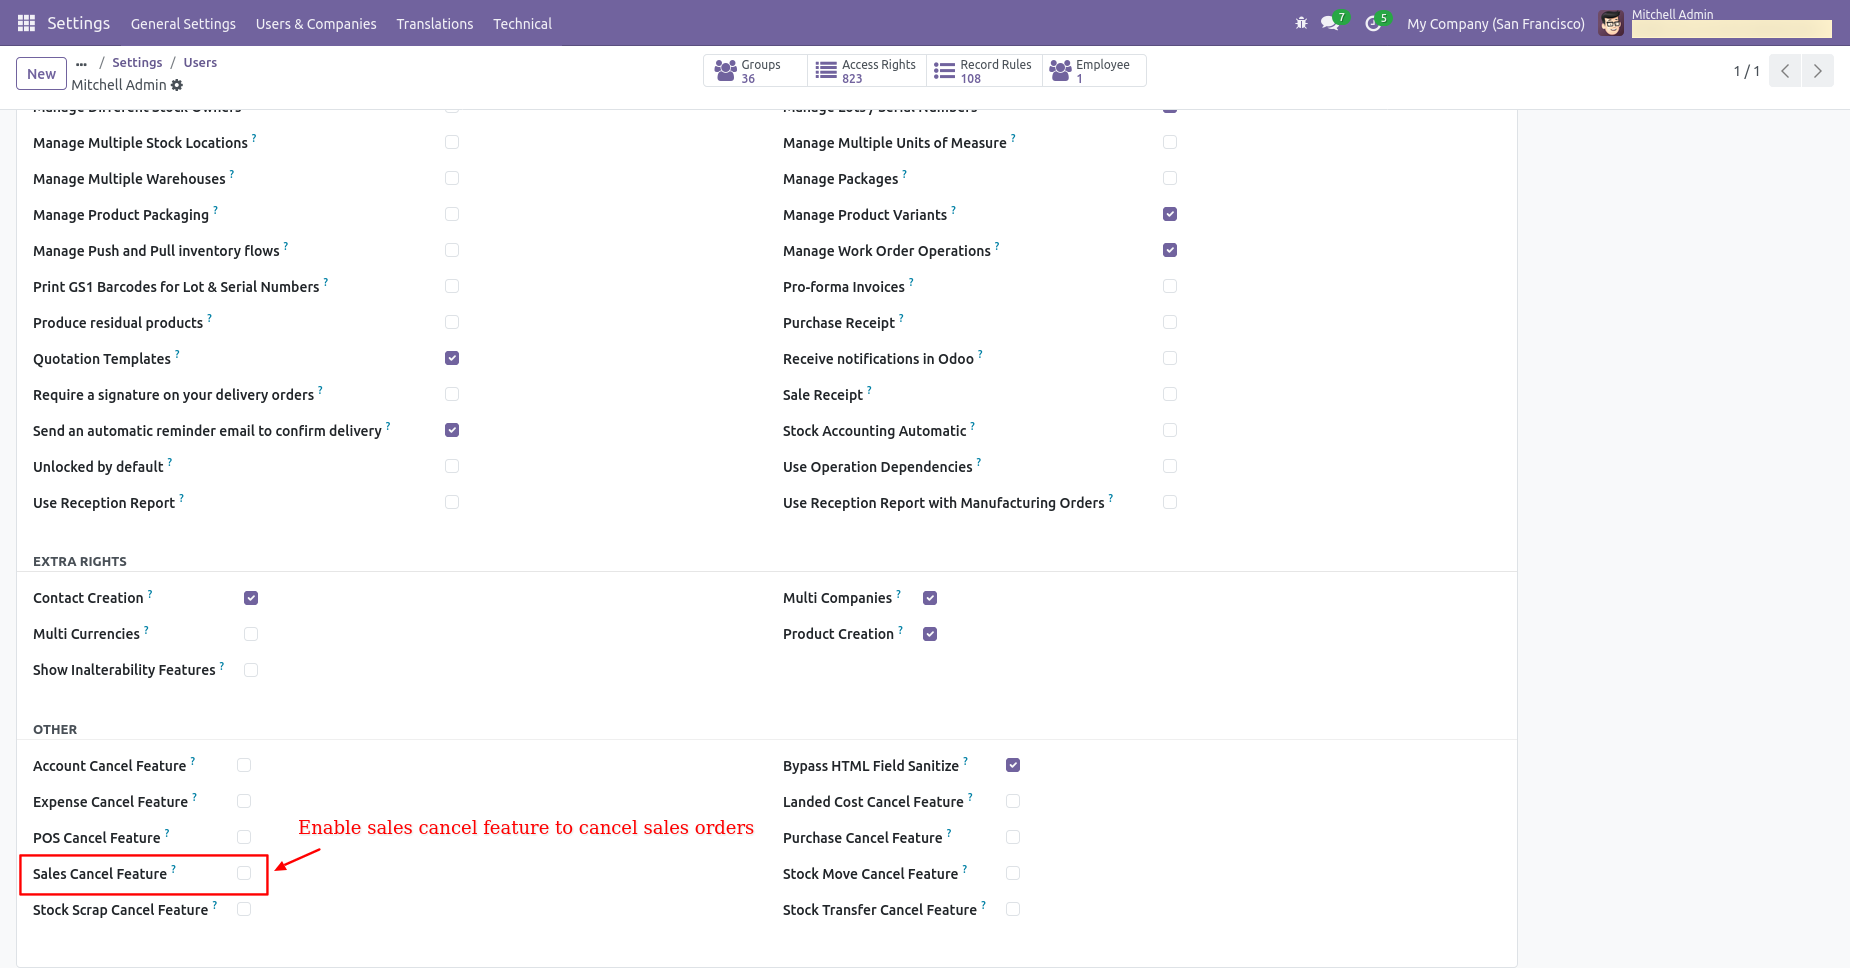This screenshot has width=1850, height=968.
Task: Uncheck the Quotation Templates checkbox
Action: [x=452, y=358]
